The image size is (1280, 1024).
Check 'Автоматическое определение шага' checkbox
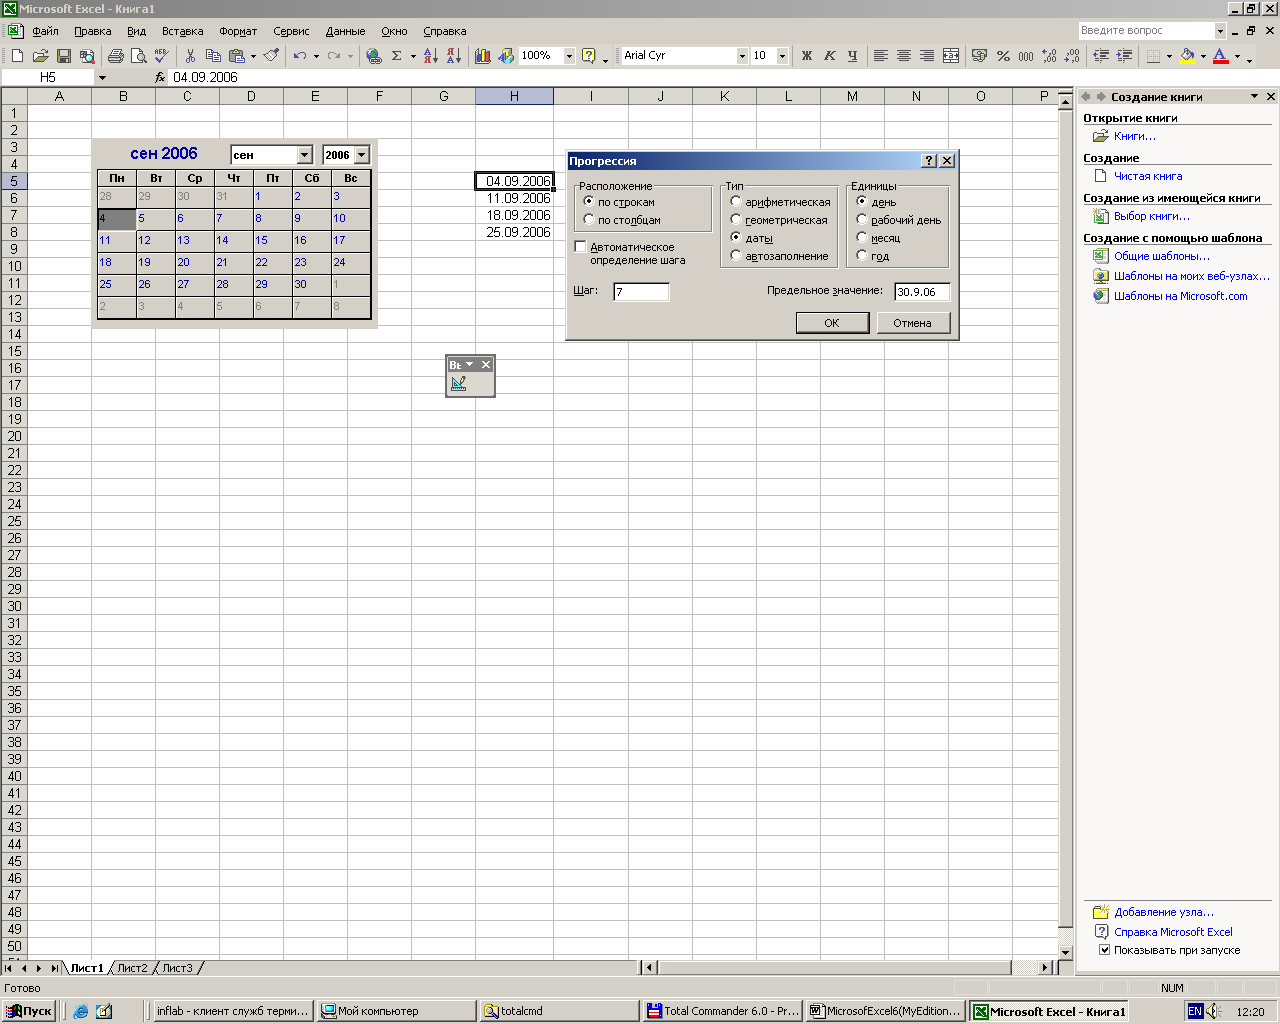coord(580,246)
